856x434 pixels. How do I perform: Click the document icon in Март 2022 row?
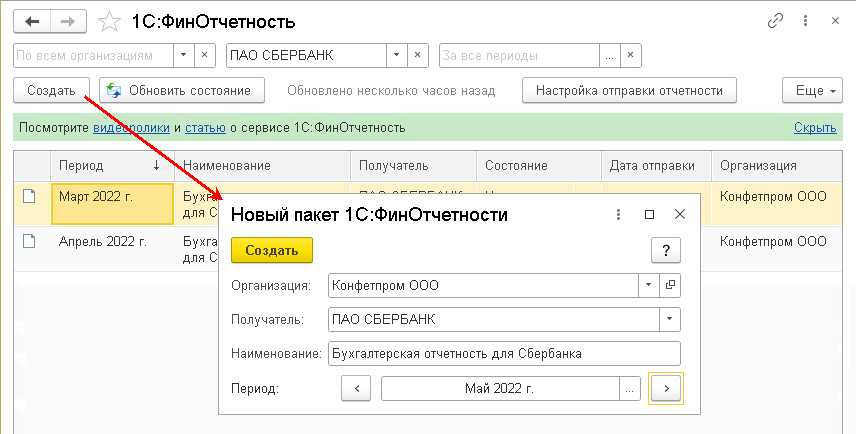click(30, 197)
